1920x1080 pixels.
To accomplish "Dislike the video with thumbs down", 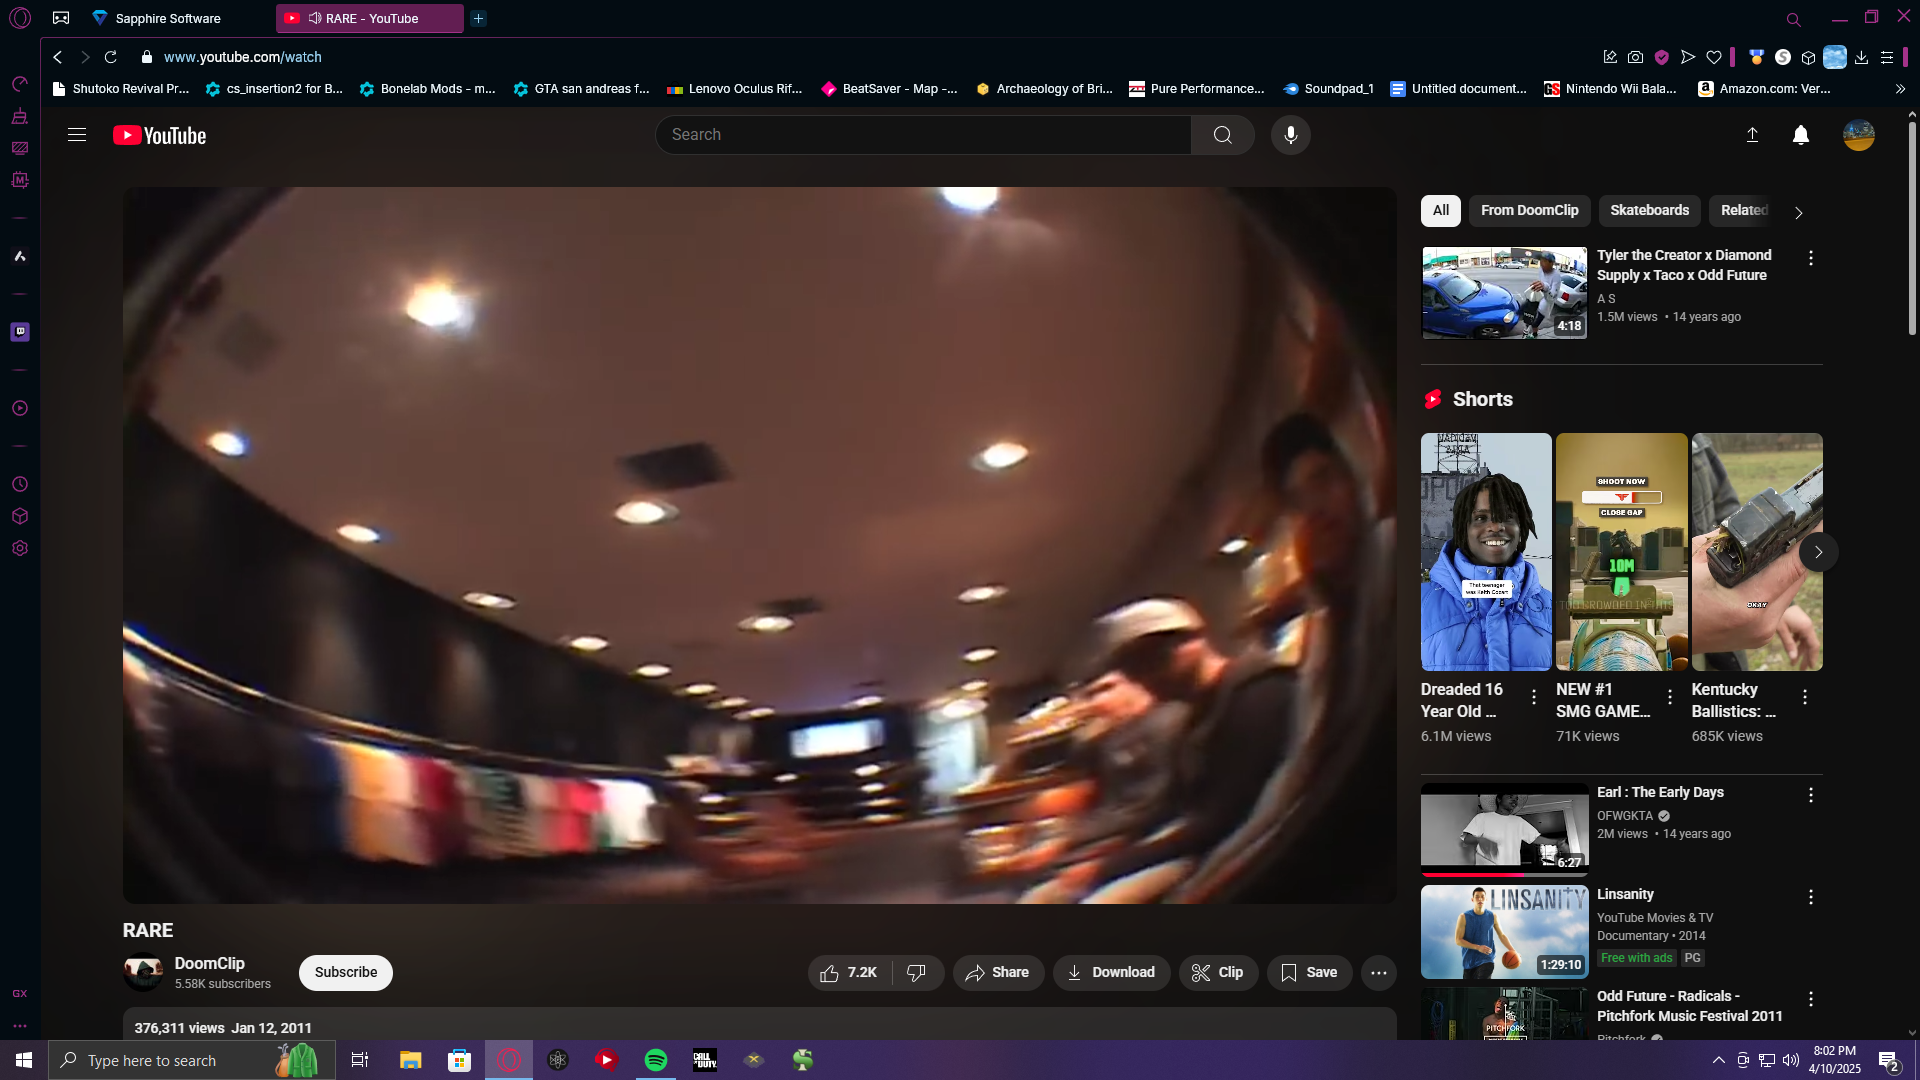I will [x=916, y=972].
